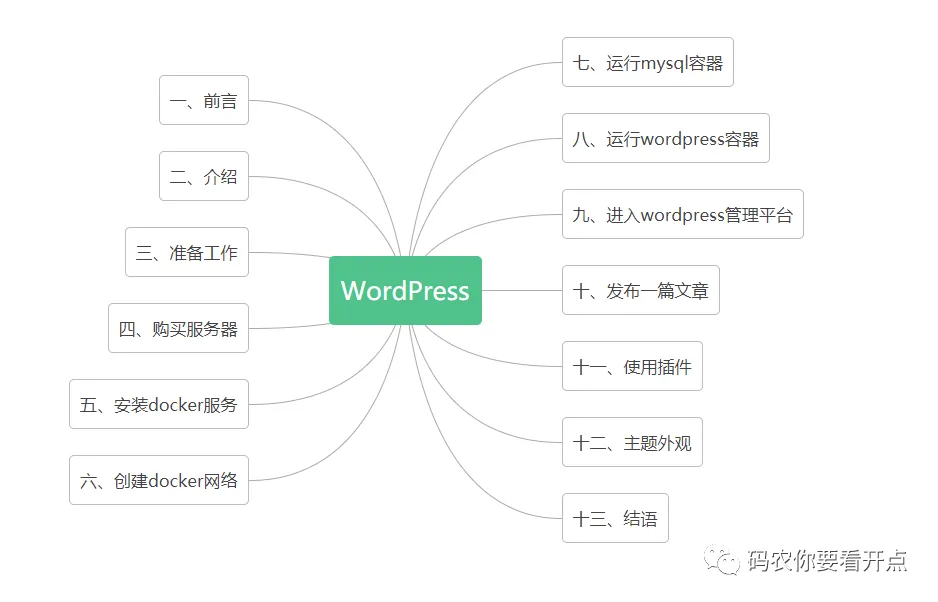Select the 十、发布一篇文章 node

click(641, 290)
